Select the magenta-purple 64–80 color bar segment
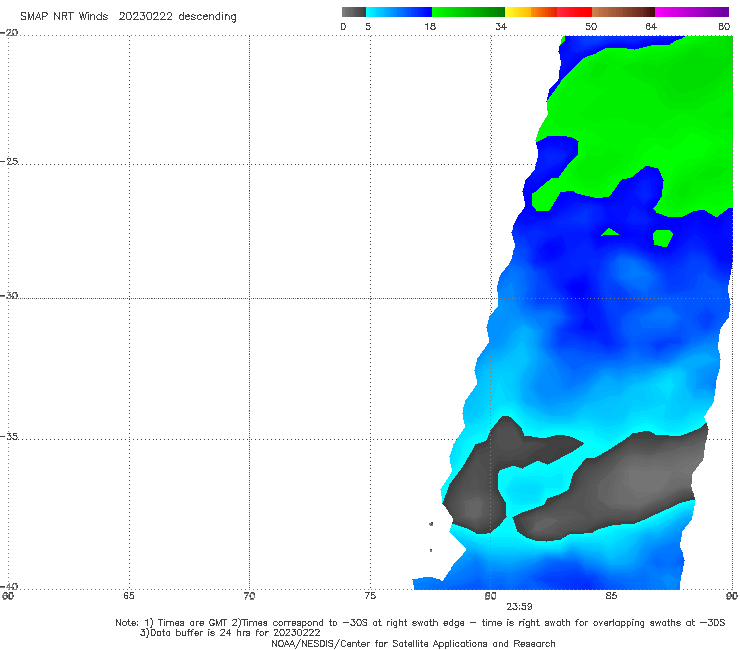 pos(692,12)
